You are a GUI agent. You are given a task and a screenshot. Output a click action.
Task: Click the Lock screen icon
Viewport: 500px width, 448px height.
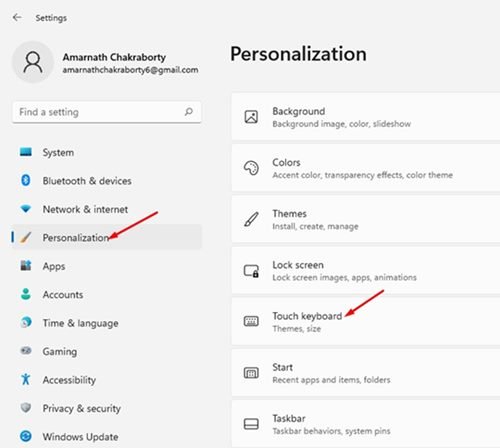click(x=251, y=271)
